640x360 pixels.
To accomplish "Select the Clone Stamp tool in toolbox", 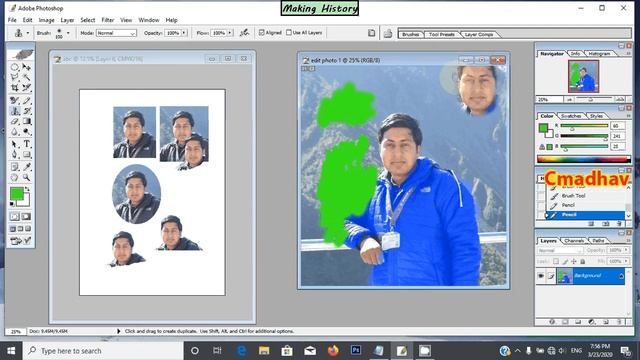I will tap(15, 111).
